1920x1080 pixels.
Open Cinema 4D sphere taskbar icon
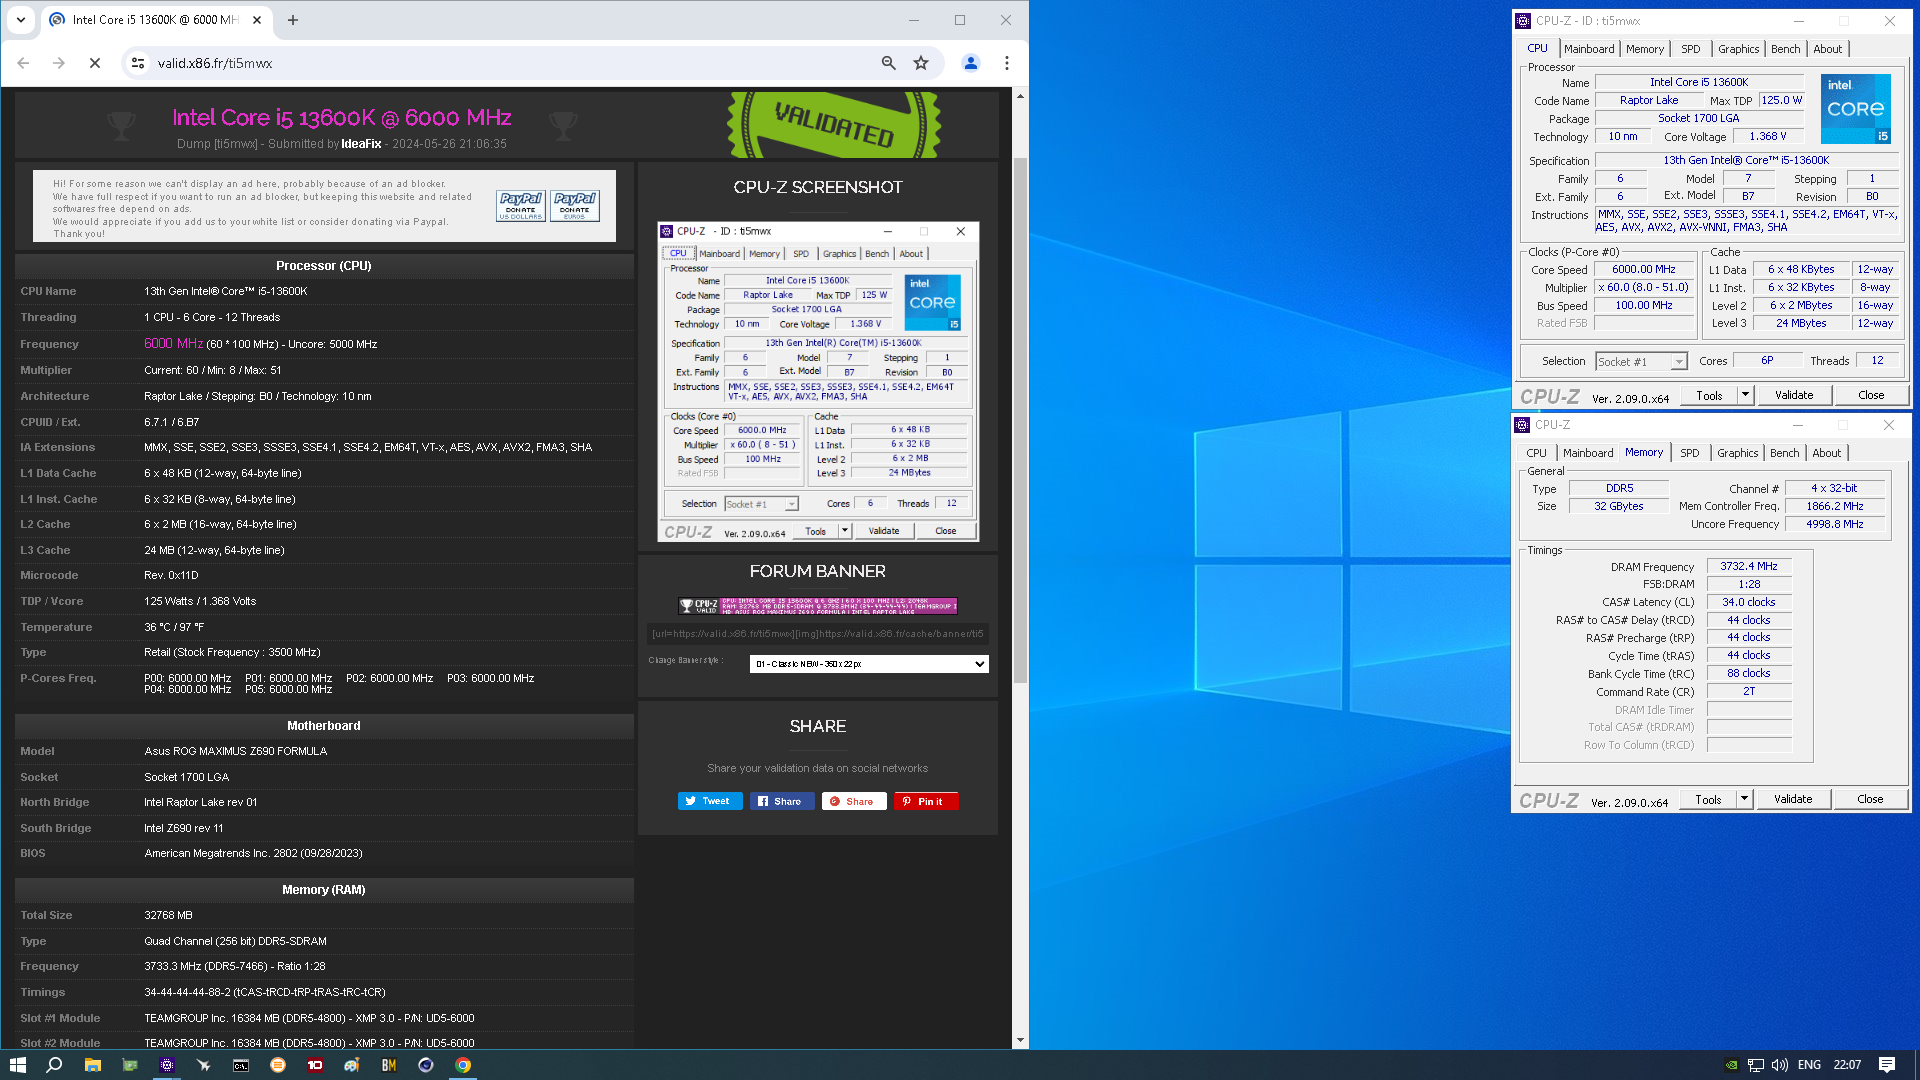(x=426, y=1065)
